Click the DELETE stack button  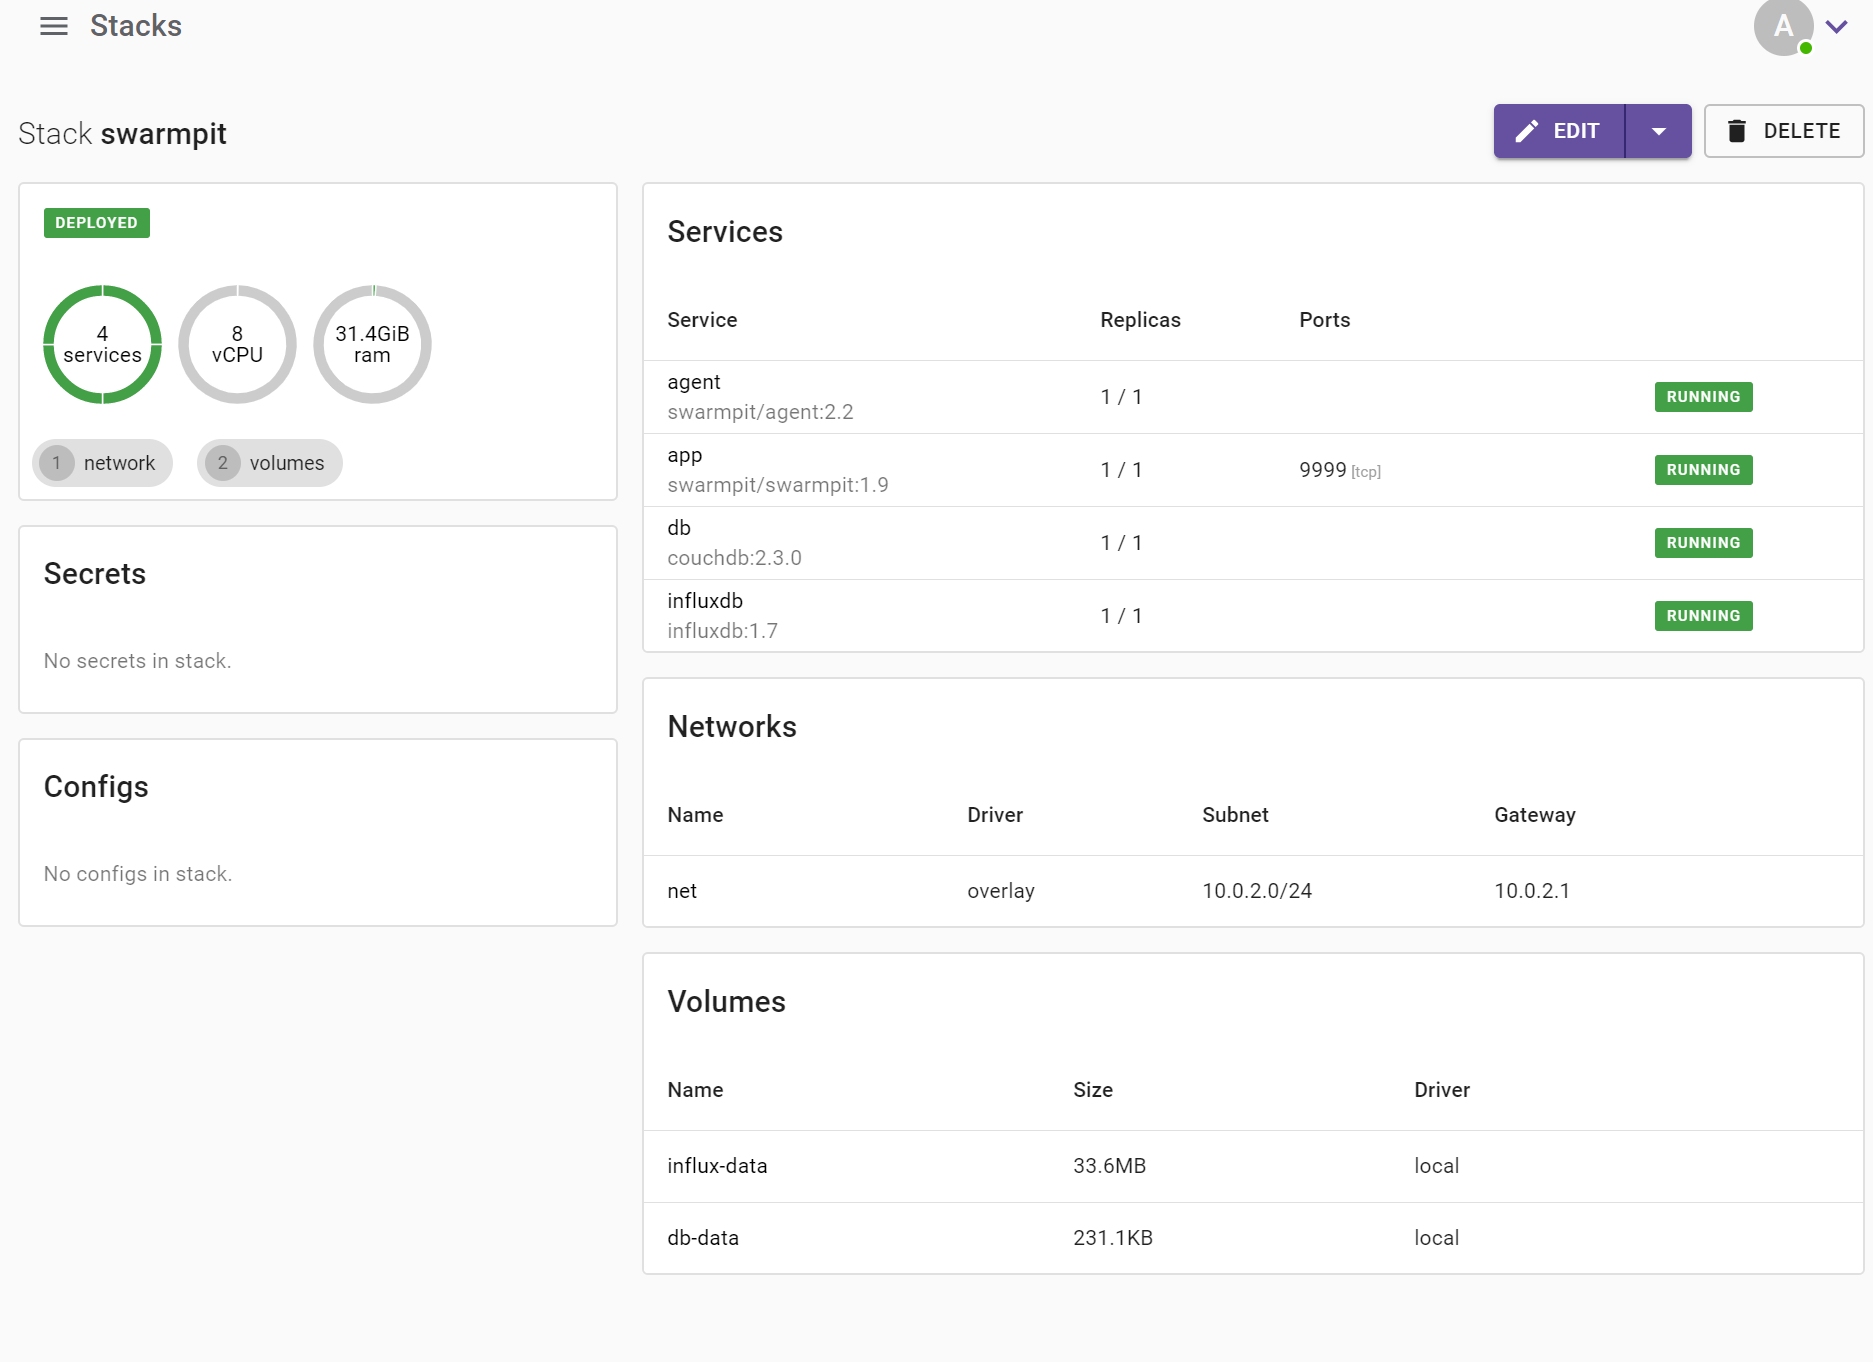1784,131
